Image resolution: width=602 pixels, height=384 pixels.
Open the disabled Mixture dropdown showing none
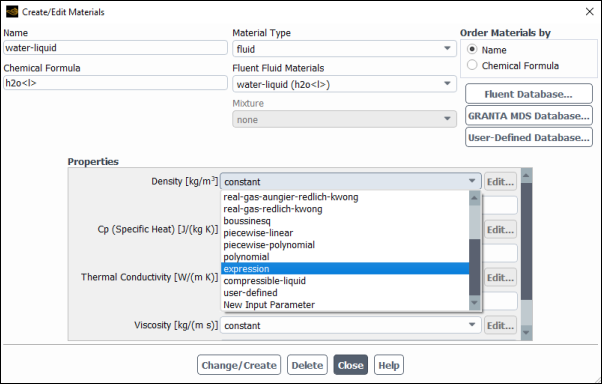click(x=344, y=119)
